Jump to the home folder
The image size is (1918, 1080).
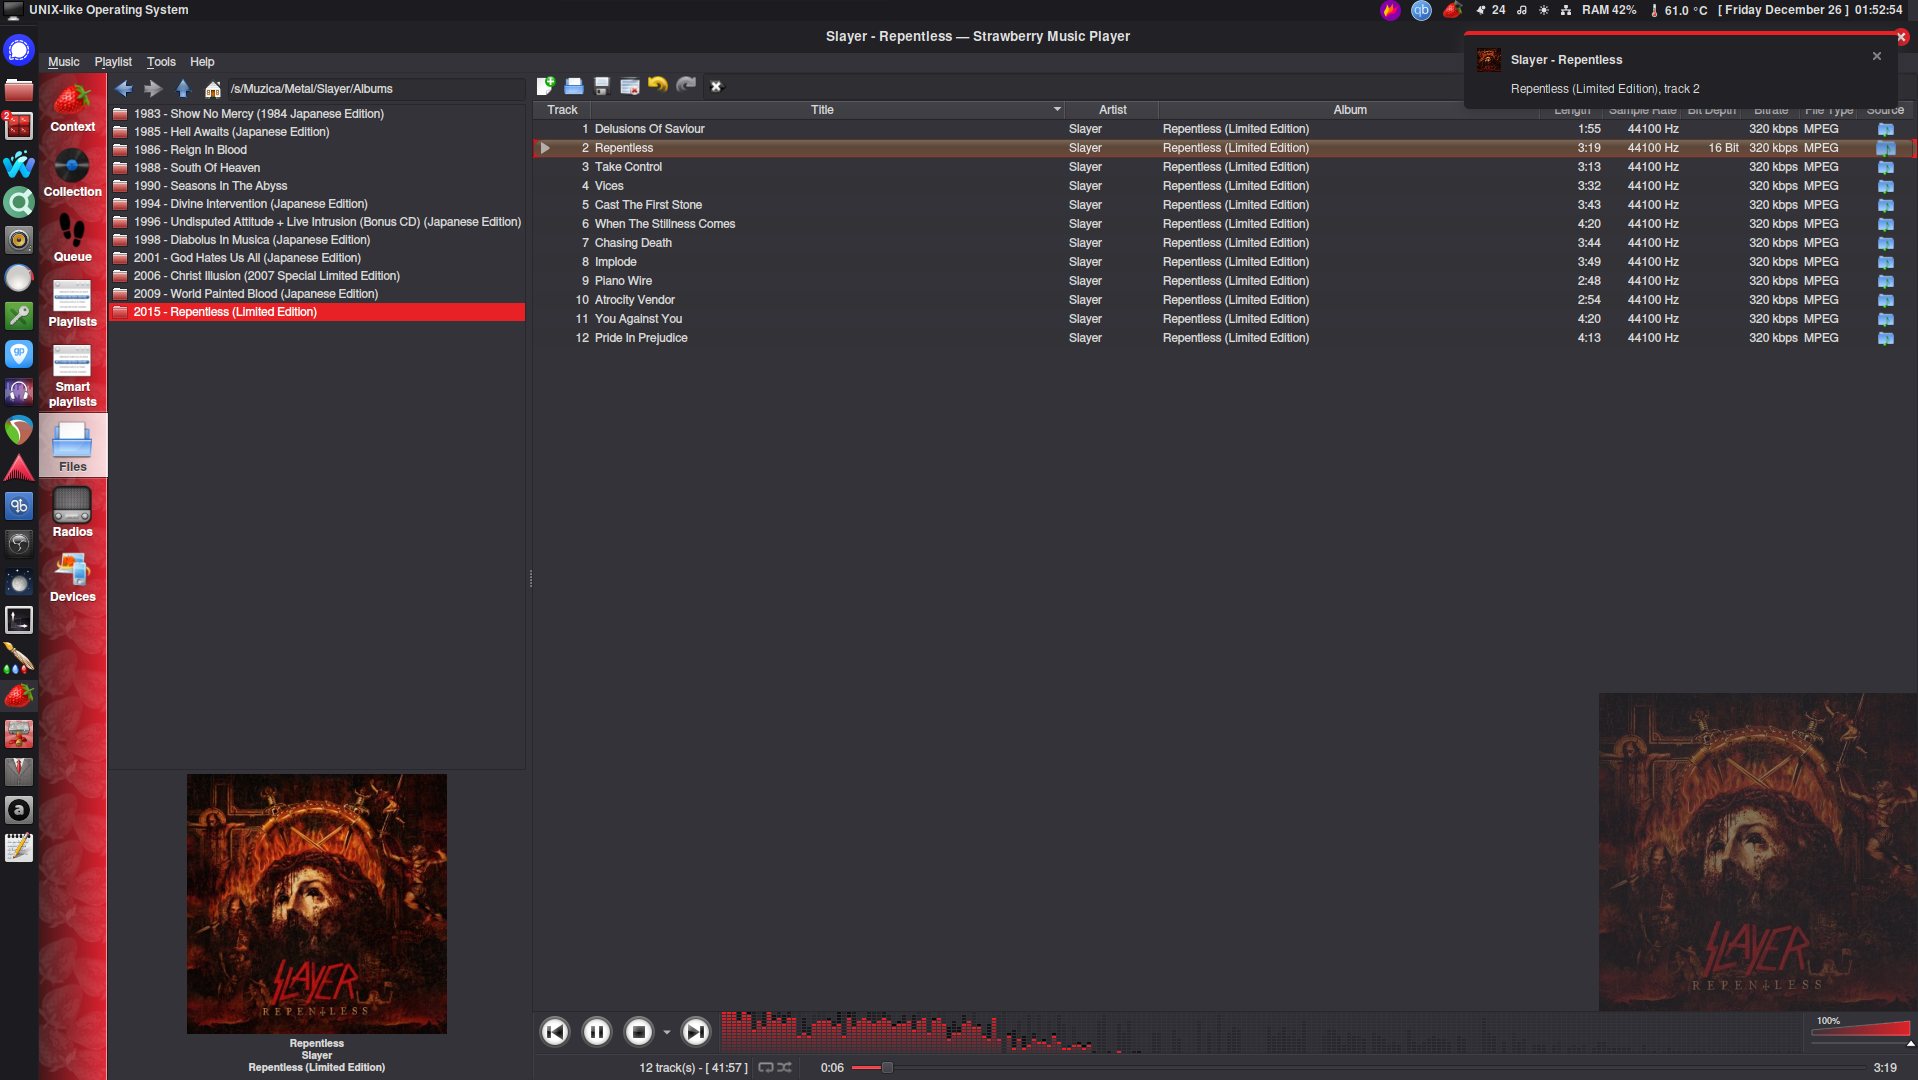pyautogui.click(x=212, y=89)
